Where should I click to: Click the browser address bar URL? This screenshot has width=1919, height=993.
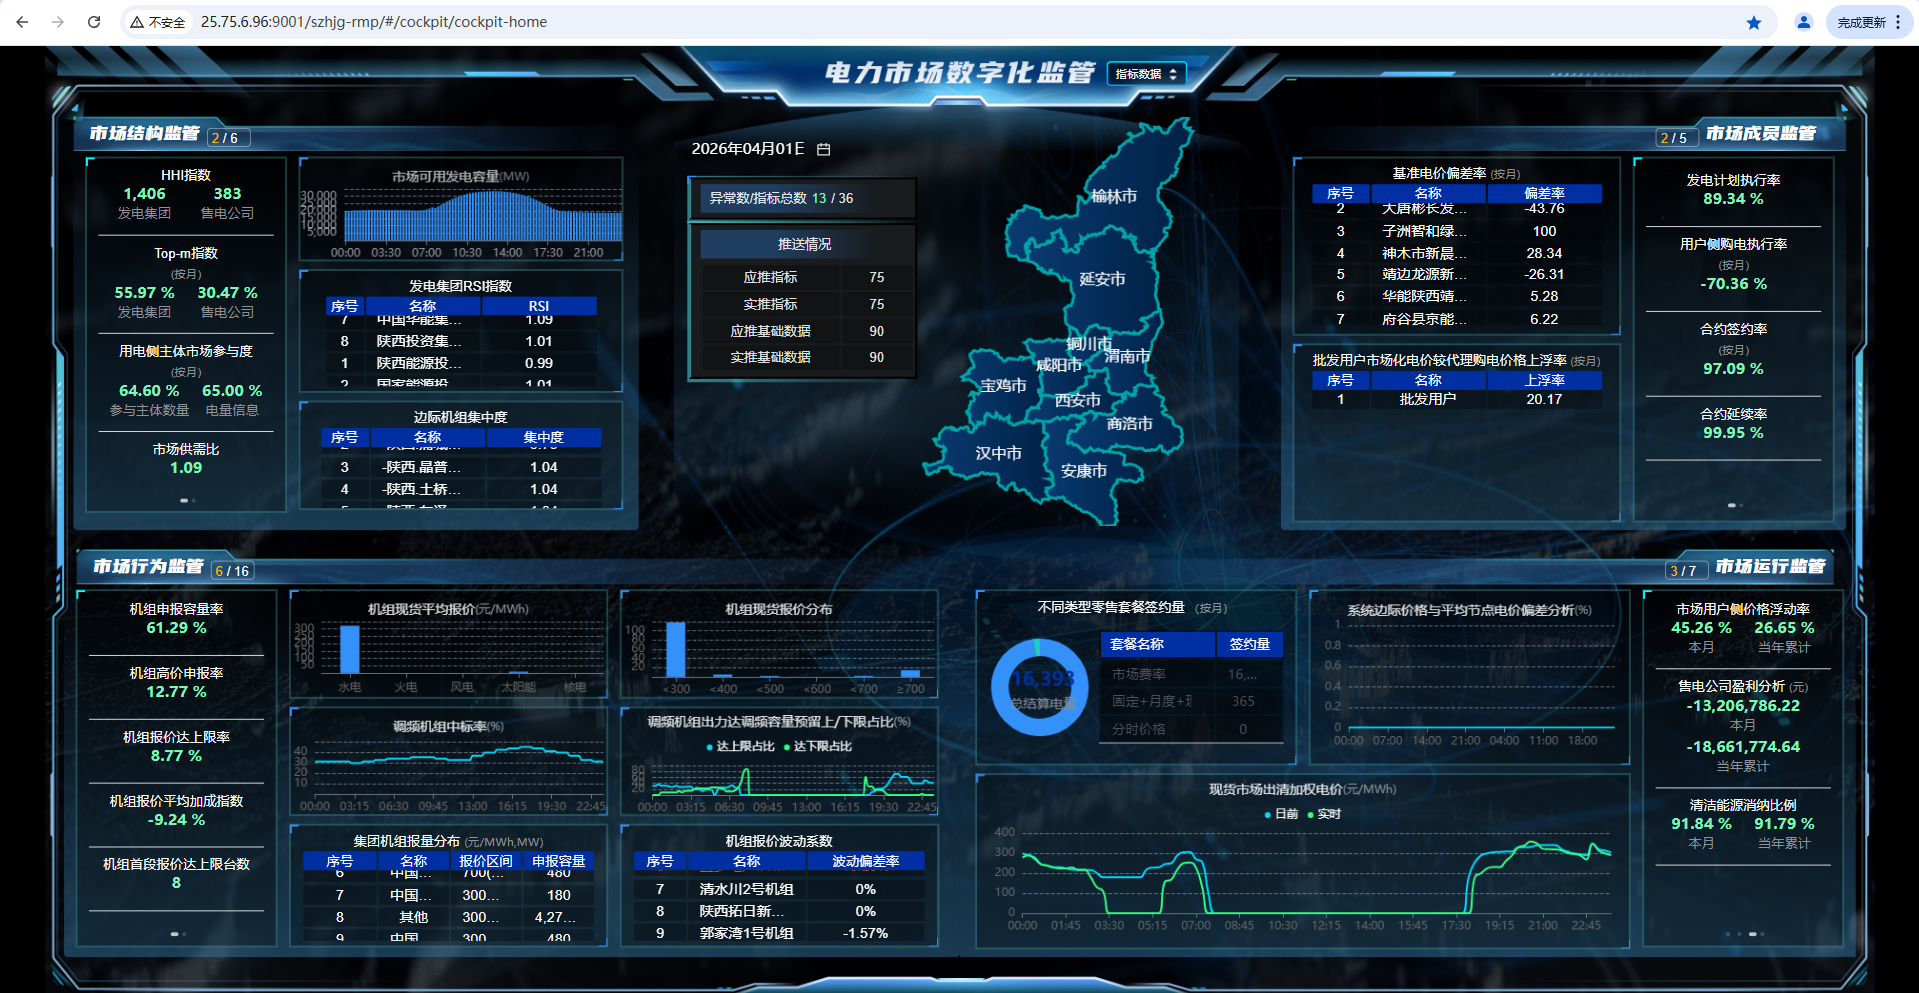tap(374, 22)
